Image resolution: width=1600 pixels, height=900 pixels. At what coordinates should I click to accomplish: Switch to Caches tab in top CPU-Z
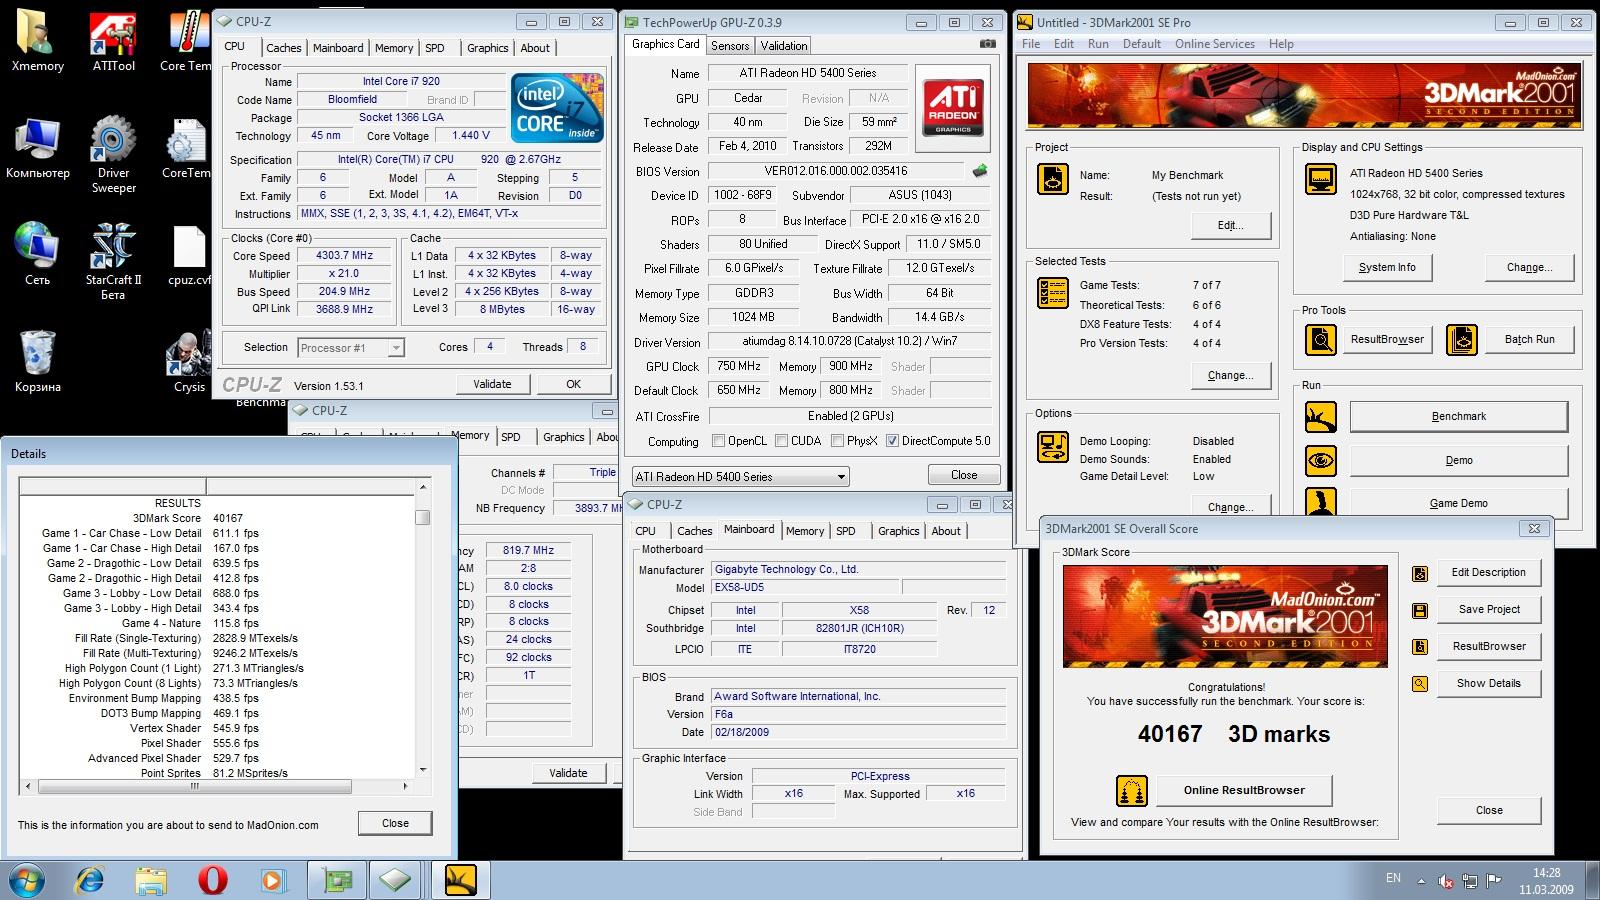(283, 48)
